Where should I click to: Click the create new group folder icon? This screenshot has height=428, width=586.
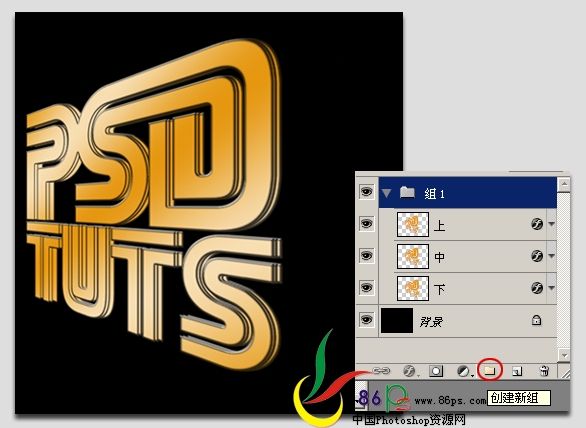click(x=490, y=371)
